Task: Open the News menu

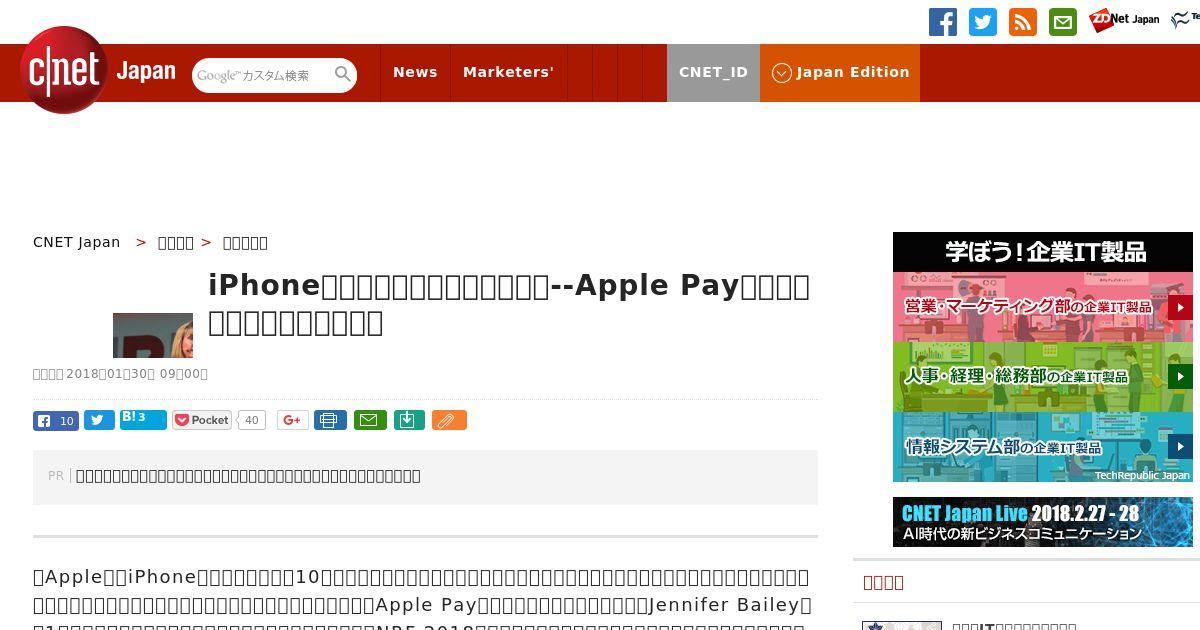Action: pos(415,72)
